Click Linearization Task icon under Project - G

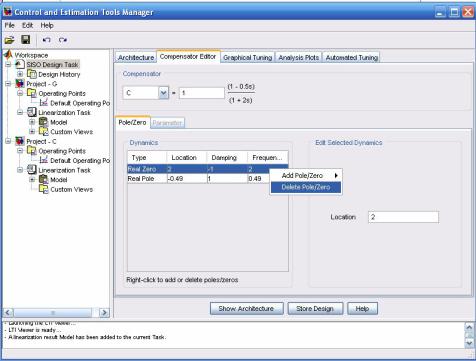[32, 112]
